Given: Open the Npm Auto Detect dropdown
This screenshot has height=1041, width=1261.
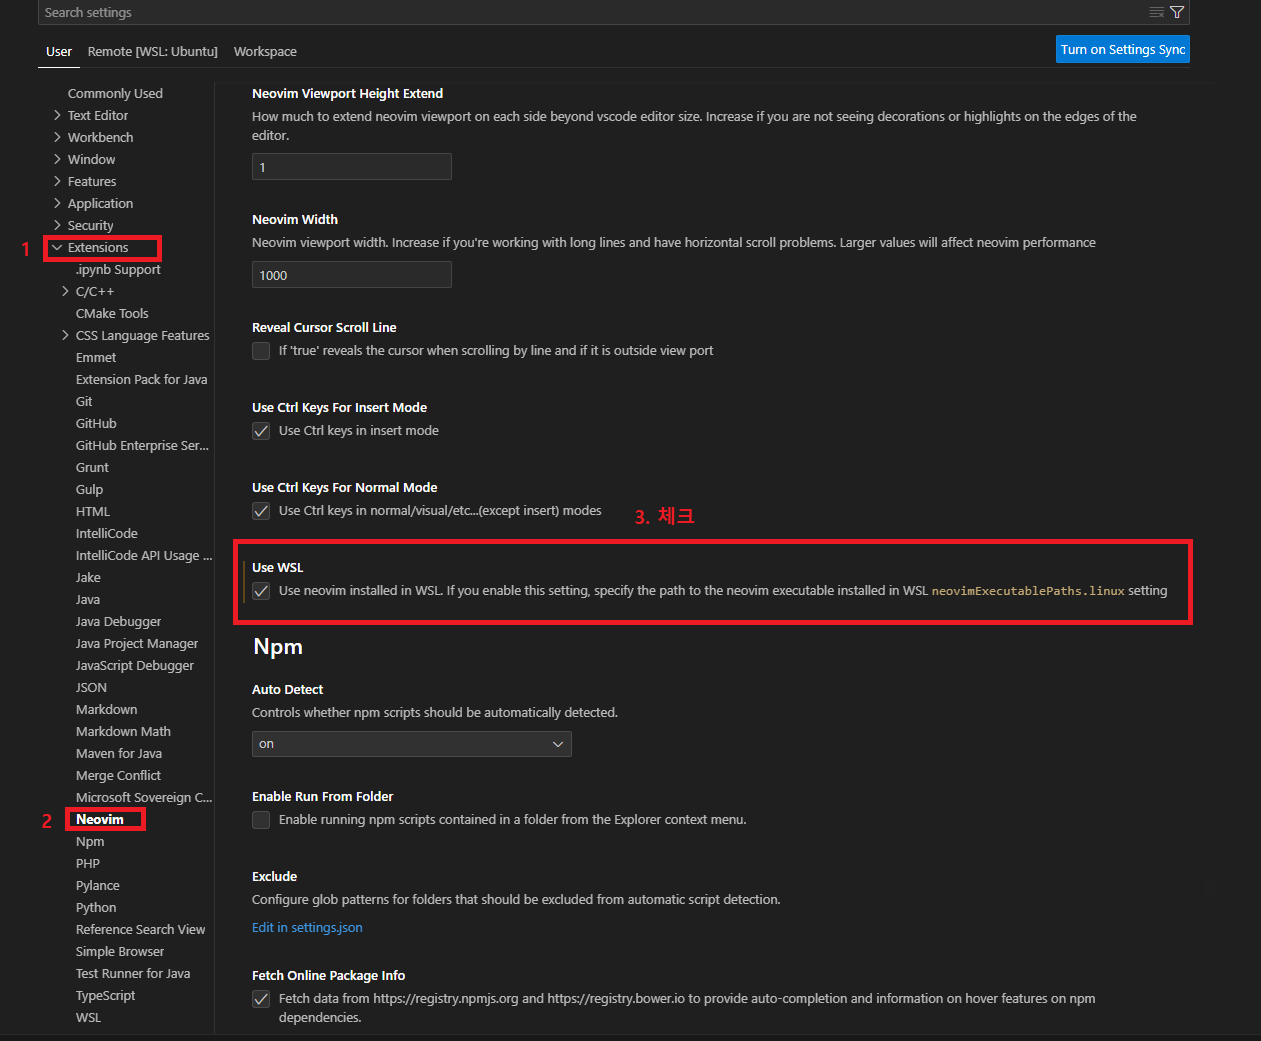Looking at the screenshot, I should pyautogui.click(x=412, y=744).
